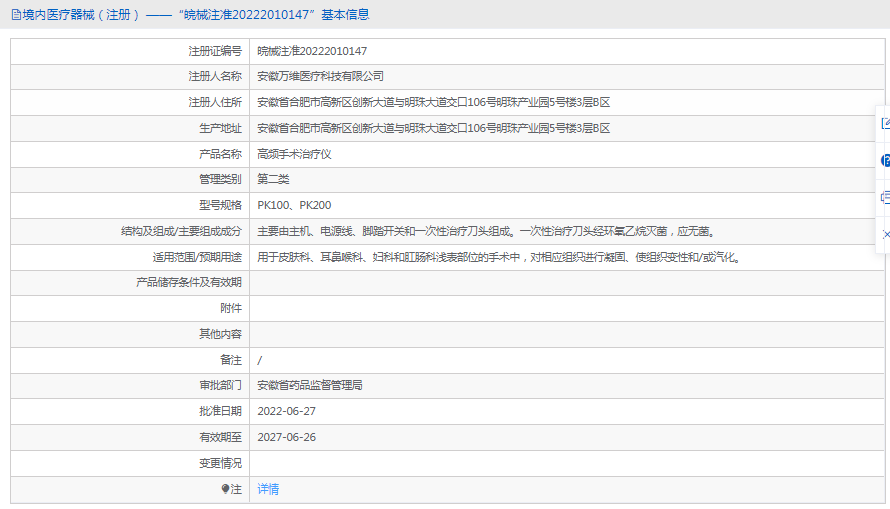Image resolution: width=890 pixels, height=509 pixels.
Task: Click the X close icon in the side panel
Action: tap(886, 234)
